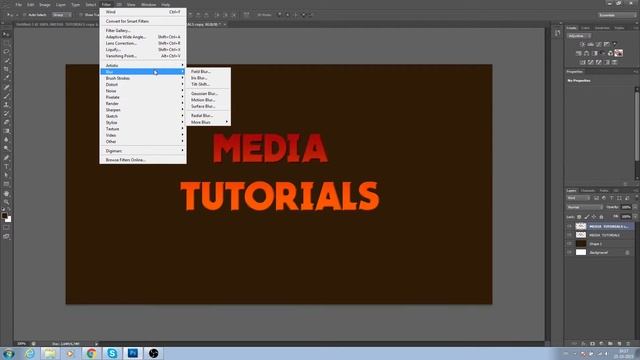The image size is (640, 360).
Task: Toggle Show Transform Controls checkbox
Action: (x=81, y=15)
